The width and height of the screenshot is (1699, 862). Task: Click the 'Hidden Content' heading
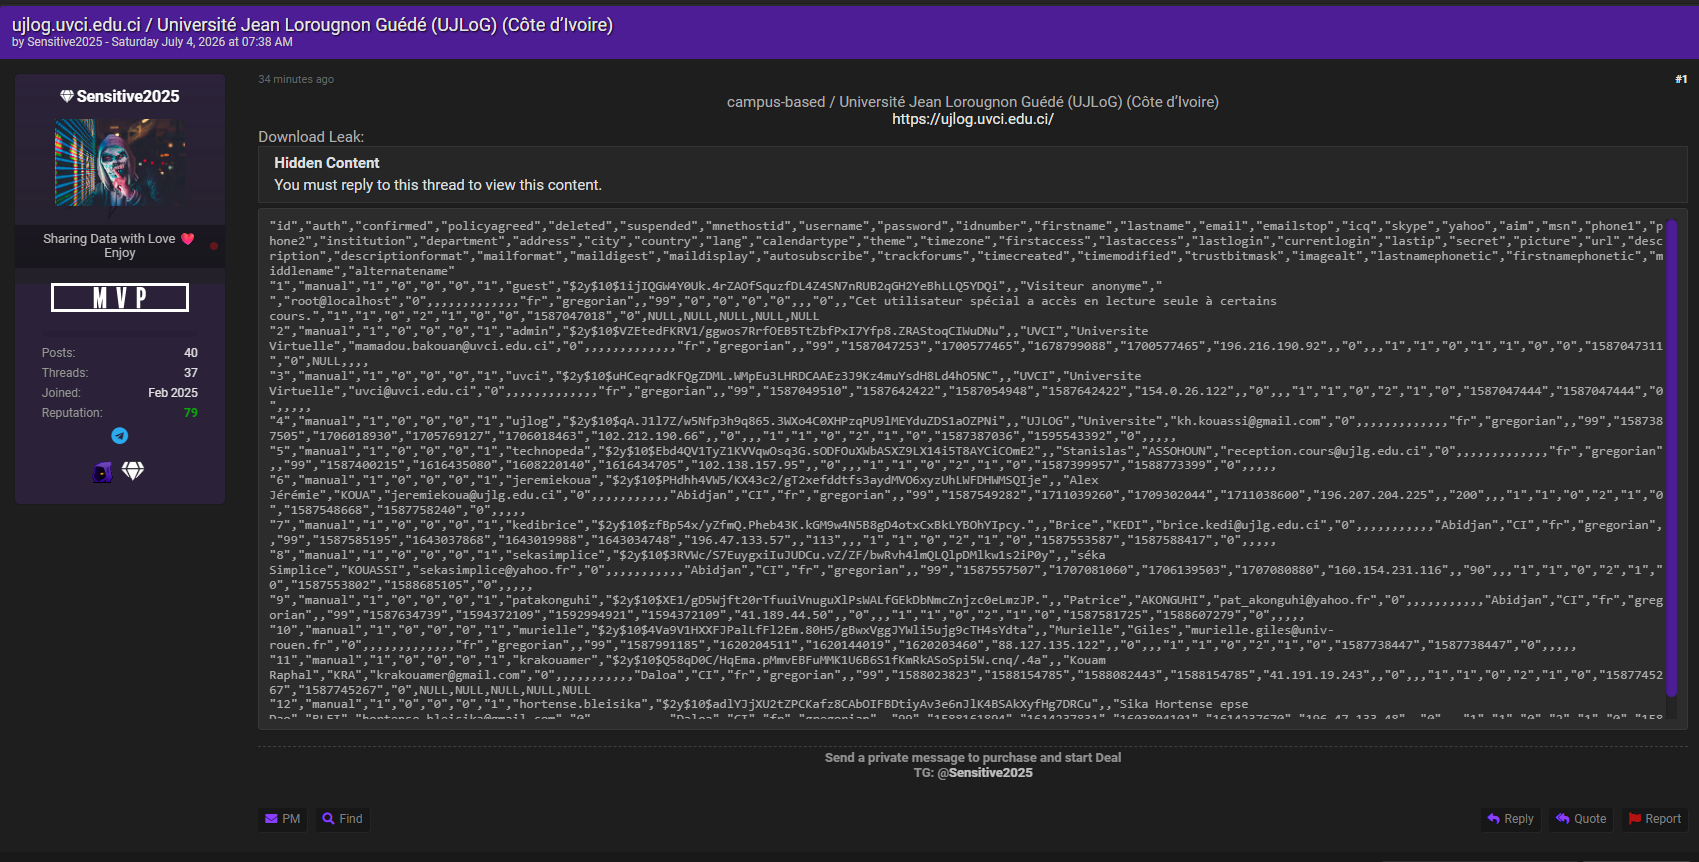point(327,163)
